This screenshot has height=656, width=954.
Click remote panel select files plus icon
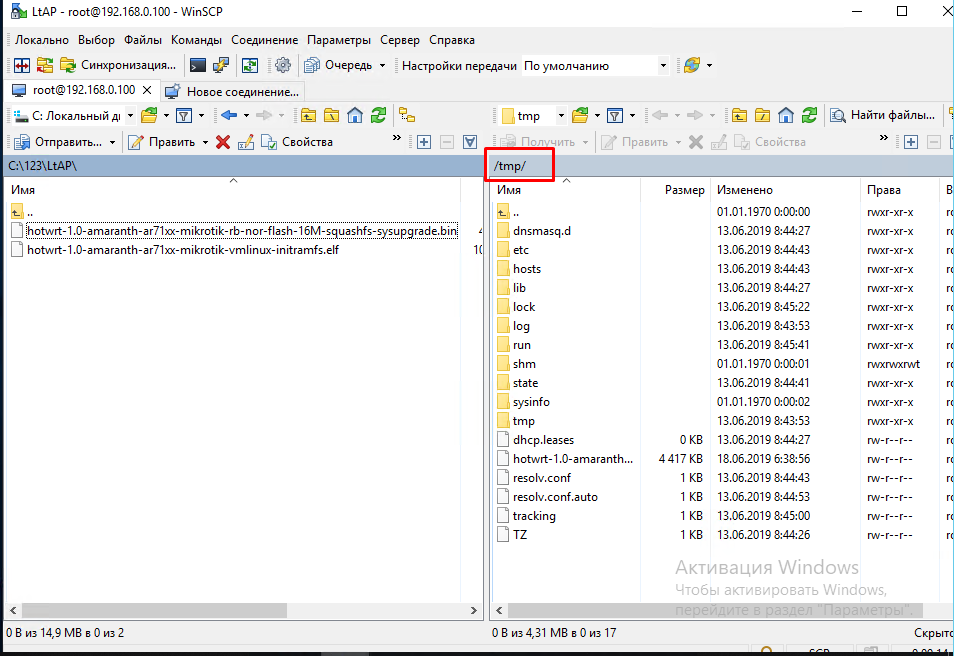pyautogui.click(x=911, y=142)
